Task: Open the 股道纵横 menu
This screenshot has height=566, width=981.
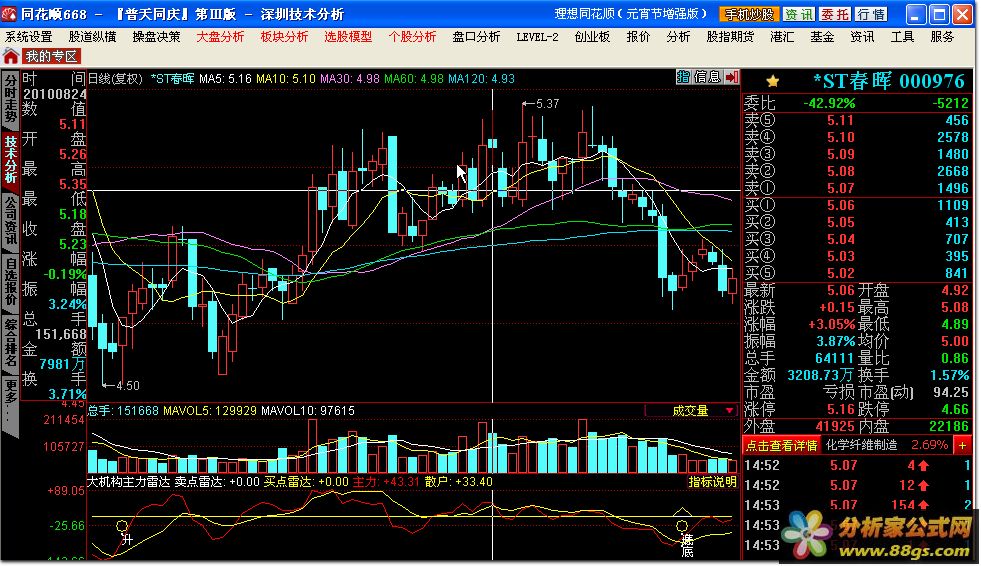Action: pyautogui.click(x=92, y=37)
